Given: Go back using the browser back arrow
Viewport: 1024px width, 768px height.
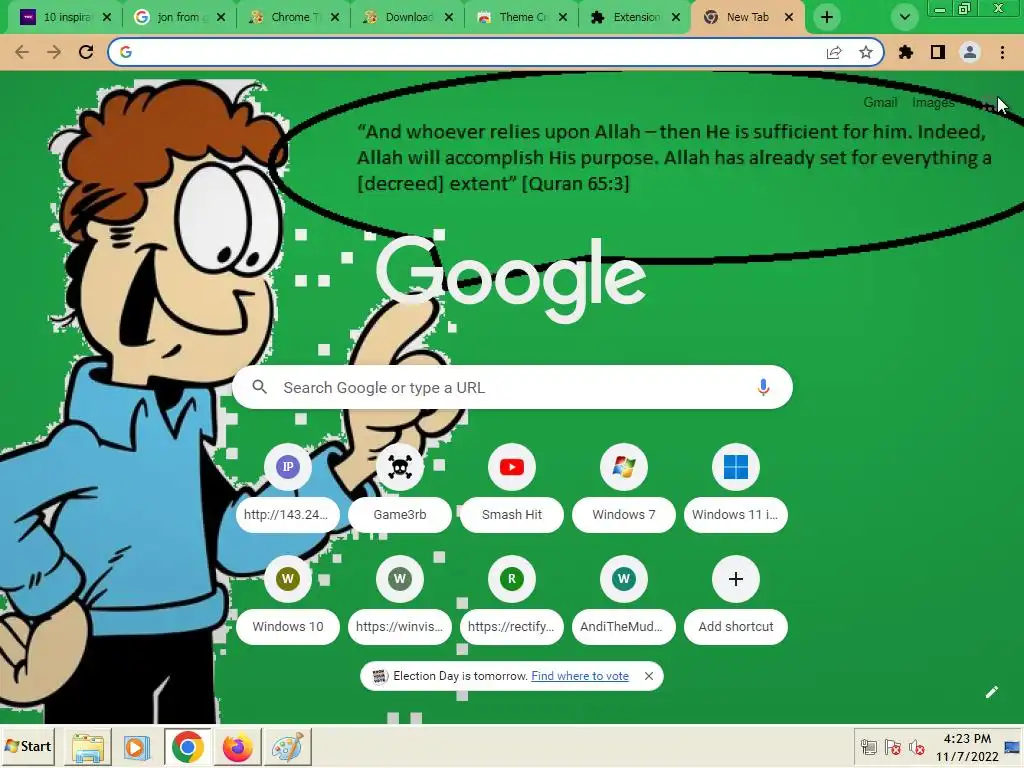Looking at the screenshot, I should pos(22,52).
